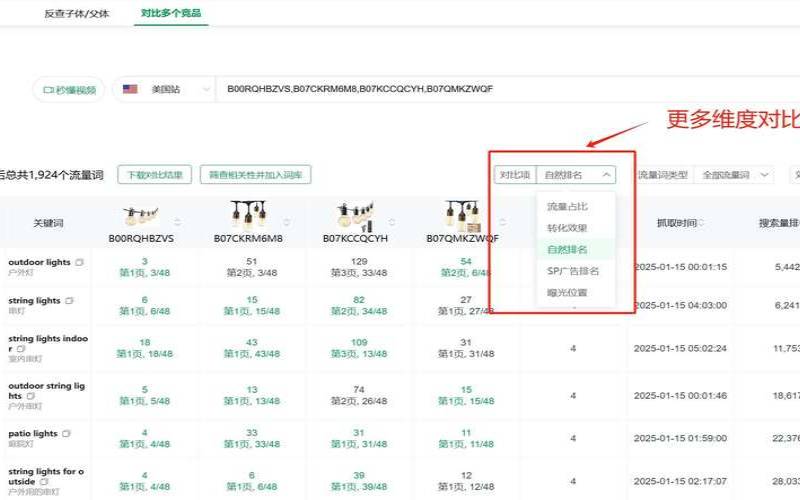800x500 pixels.
Task: Select rank cell '第2页, 26/48'
Action: [359, 401]
